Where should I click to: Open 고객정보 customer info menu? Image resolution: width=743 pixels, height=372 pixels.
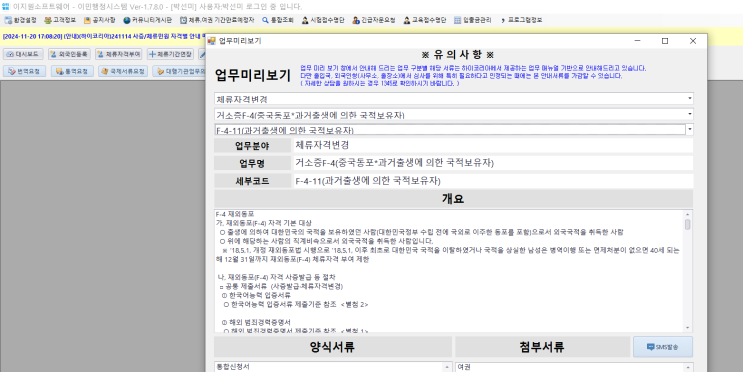coord(60,20)
